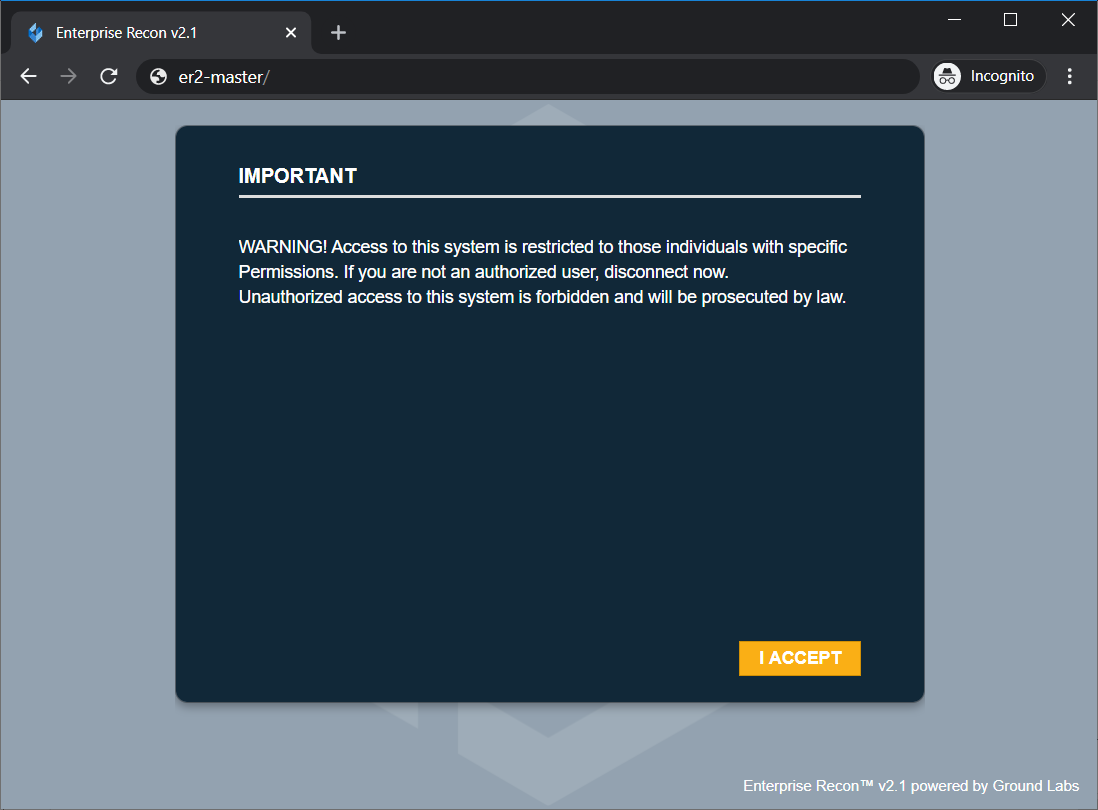The height and width of the screenshot is (810, 1098).
Task: Click the Incognito spy icon in the toolbar
Action: point(946,75)
